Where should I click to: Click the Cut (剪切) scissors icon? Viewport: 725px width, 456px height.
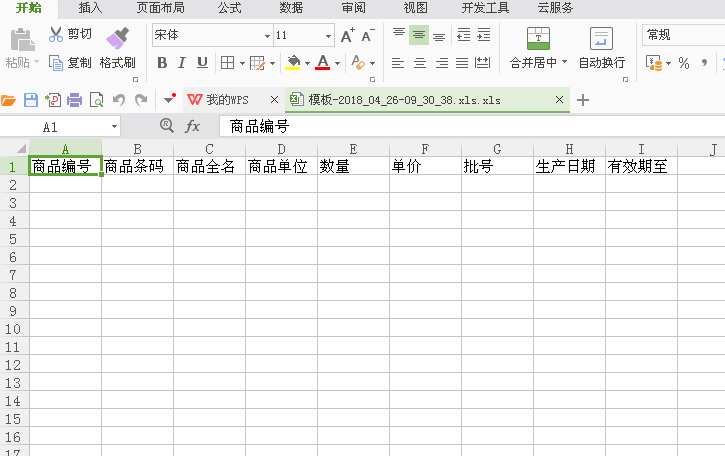pyautogui.click(x=56, y=35)
